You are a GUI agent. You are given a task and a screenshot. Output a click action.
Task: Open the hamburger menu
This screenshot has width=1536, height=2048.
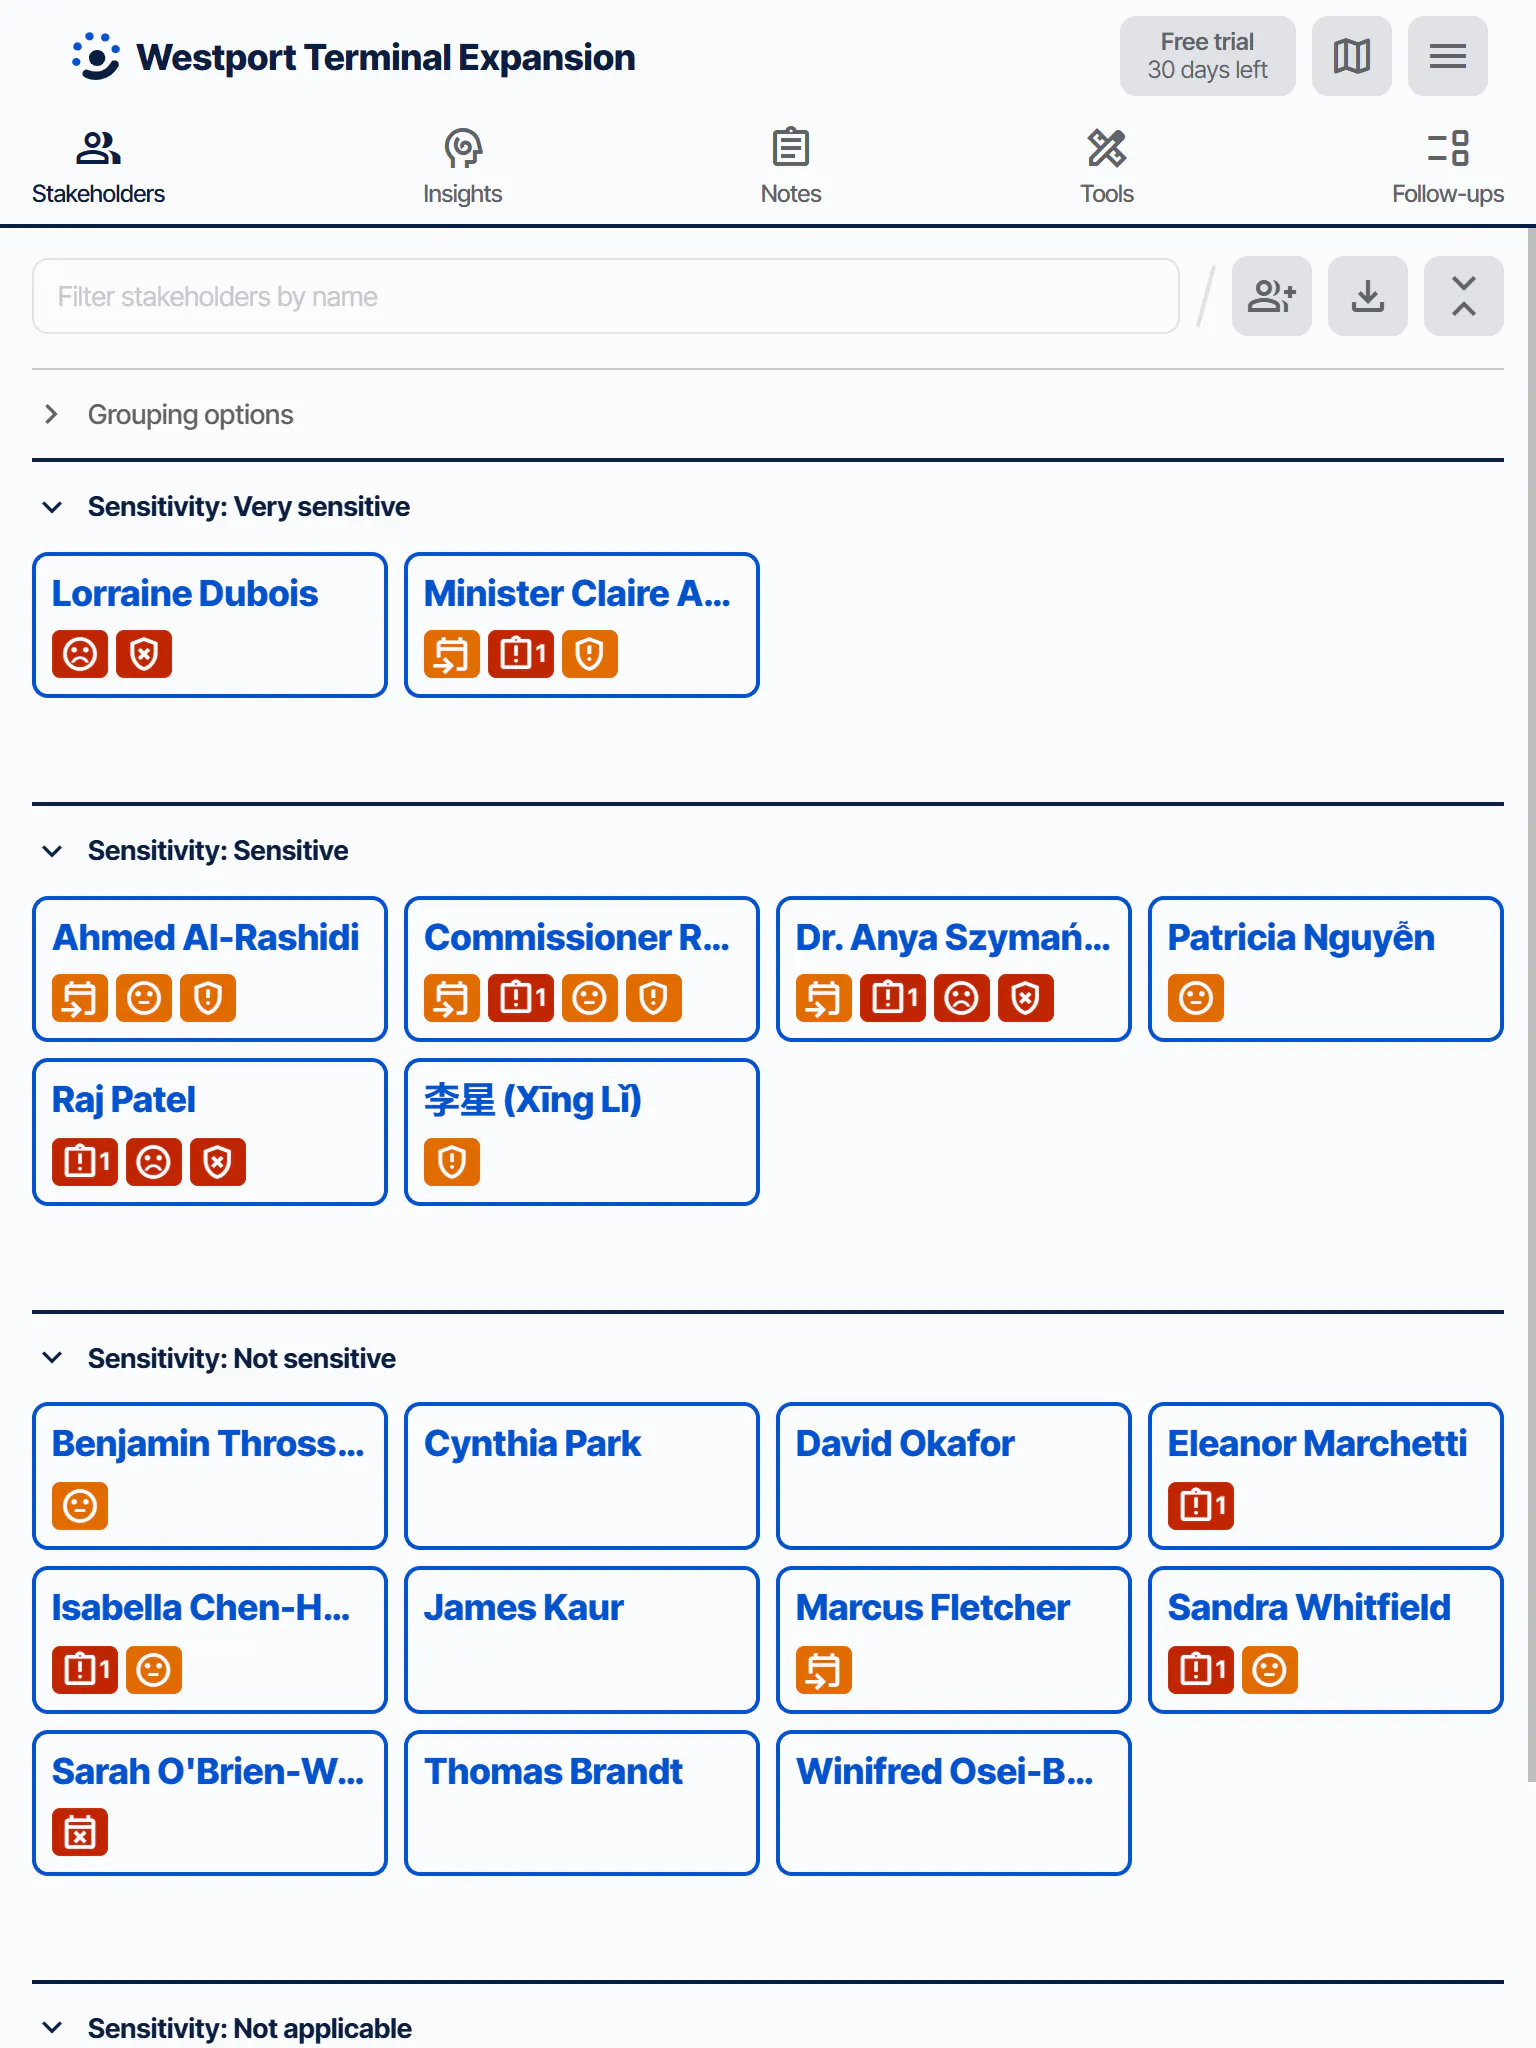click(1447, 56)
